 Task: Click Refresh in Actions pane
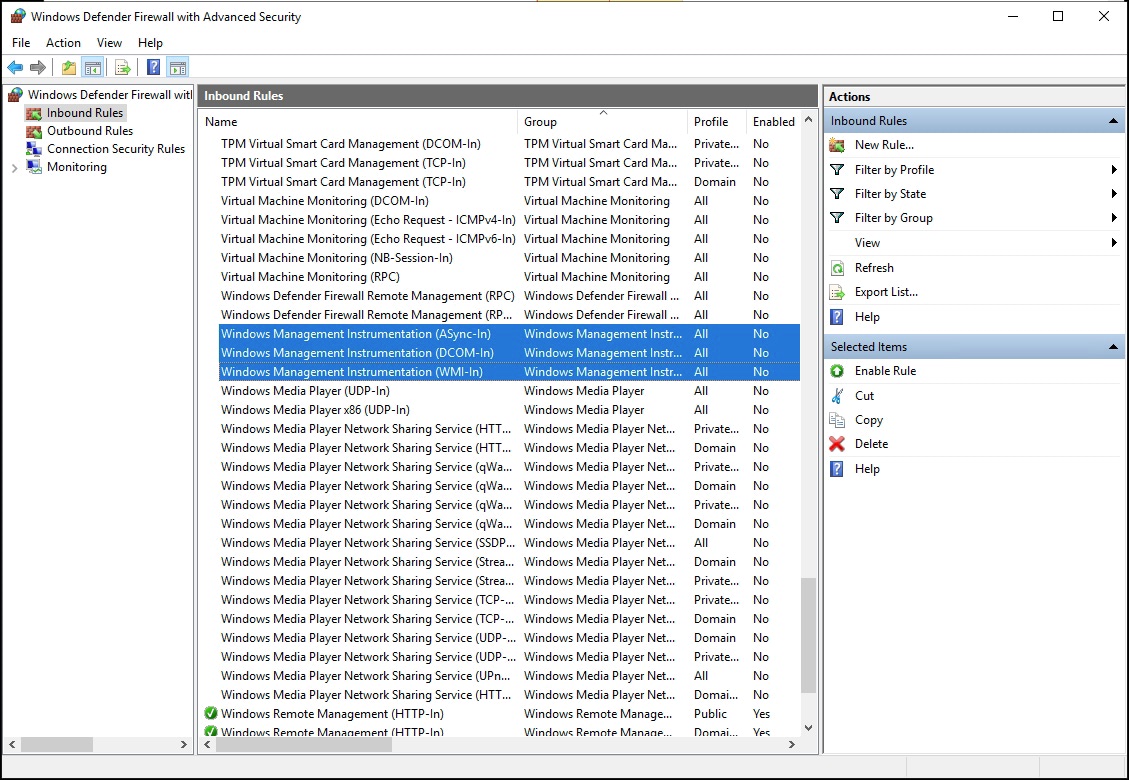[x=874, y=268]
